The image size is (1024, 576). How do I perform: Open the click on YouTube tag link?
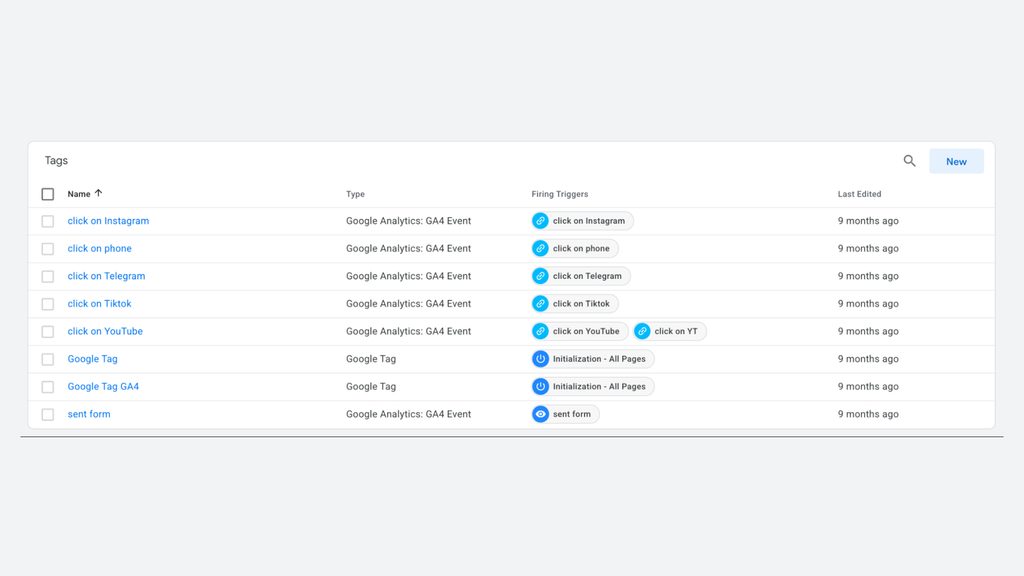(x=105, y=331)
